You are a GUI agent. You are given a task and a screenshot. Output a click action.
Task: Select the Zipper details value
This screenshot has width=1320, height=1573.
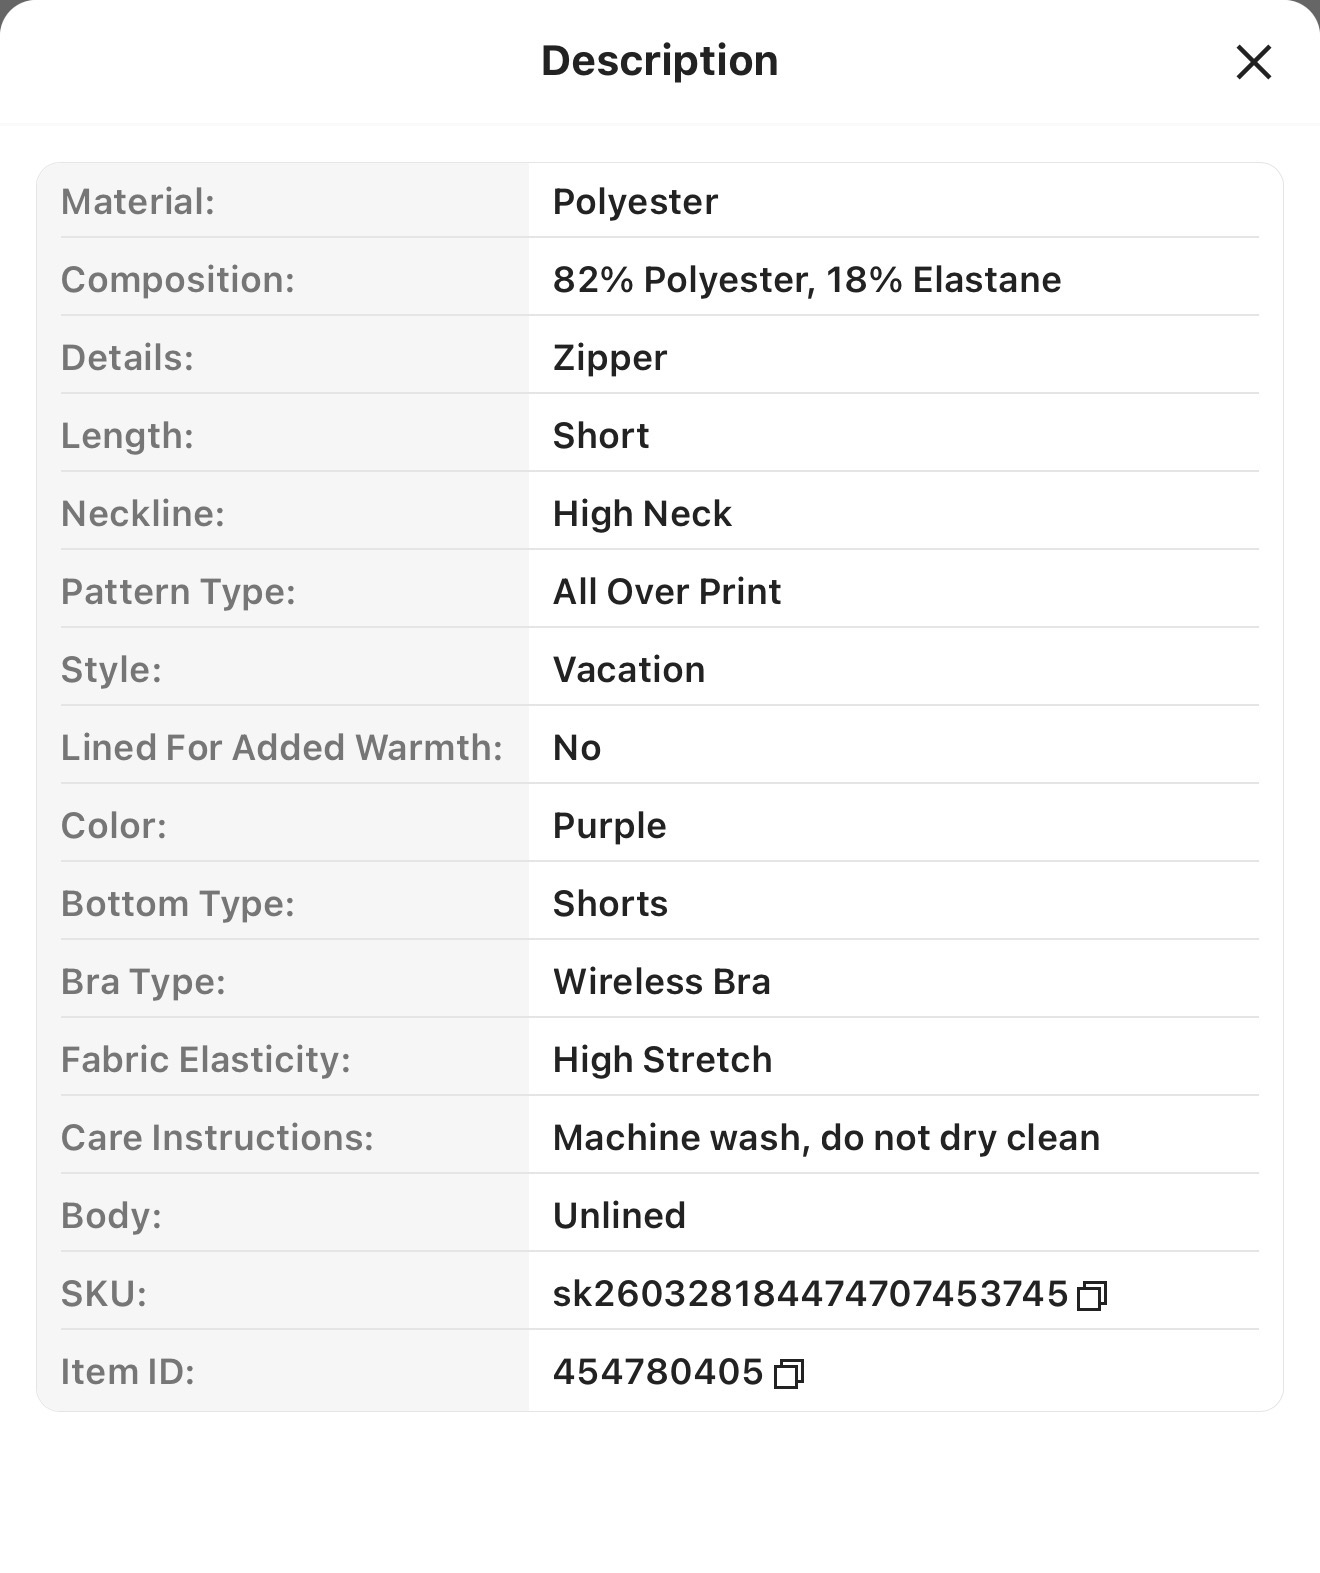coord(610,358)
